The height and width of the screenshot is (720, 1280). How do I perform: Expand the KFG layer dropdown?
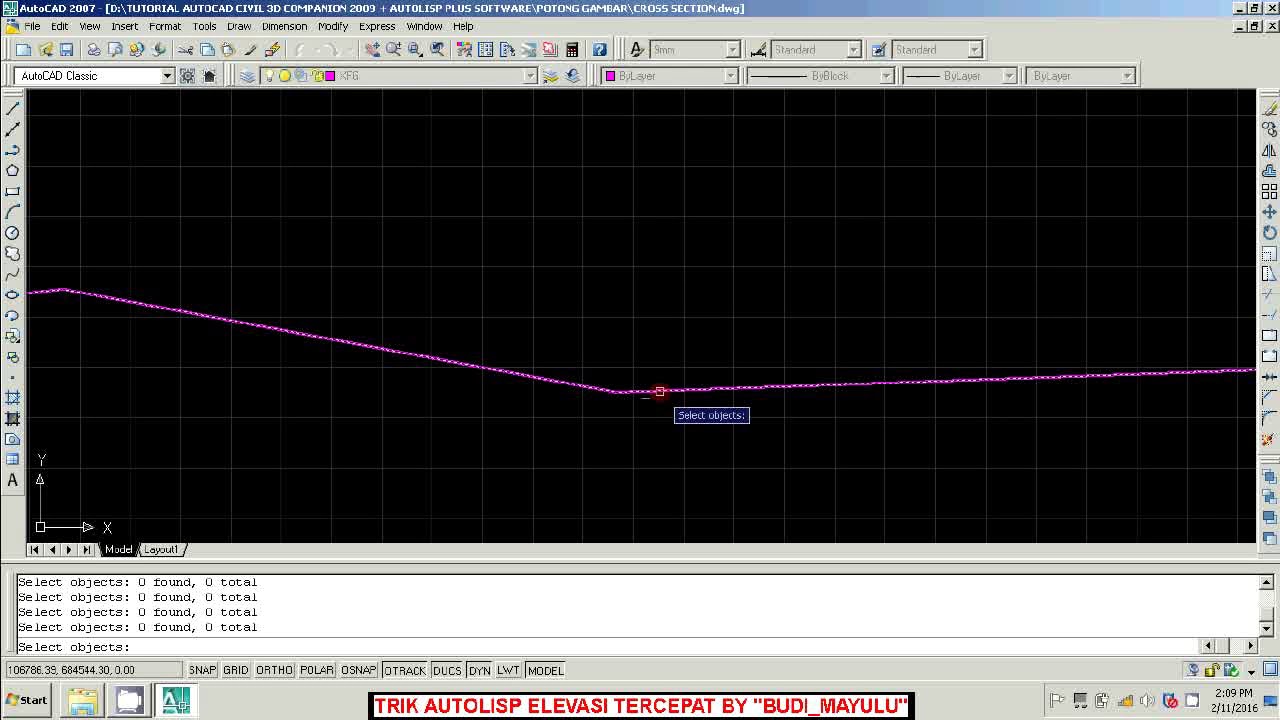(531, 76)
